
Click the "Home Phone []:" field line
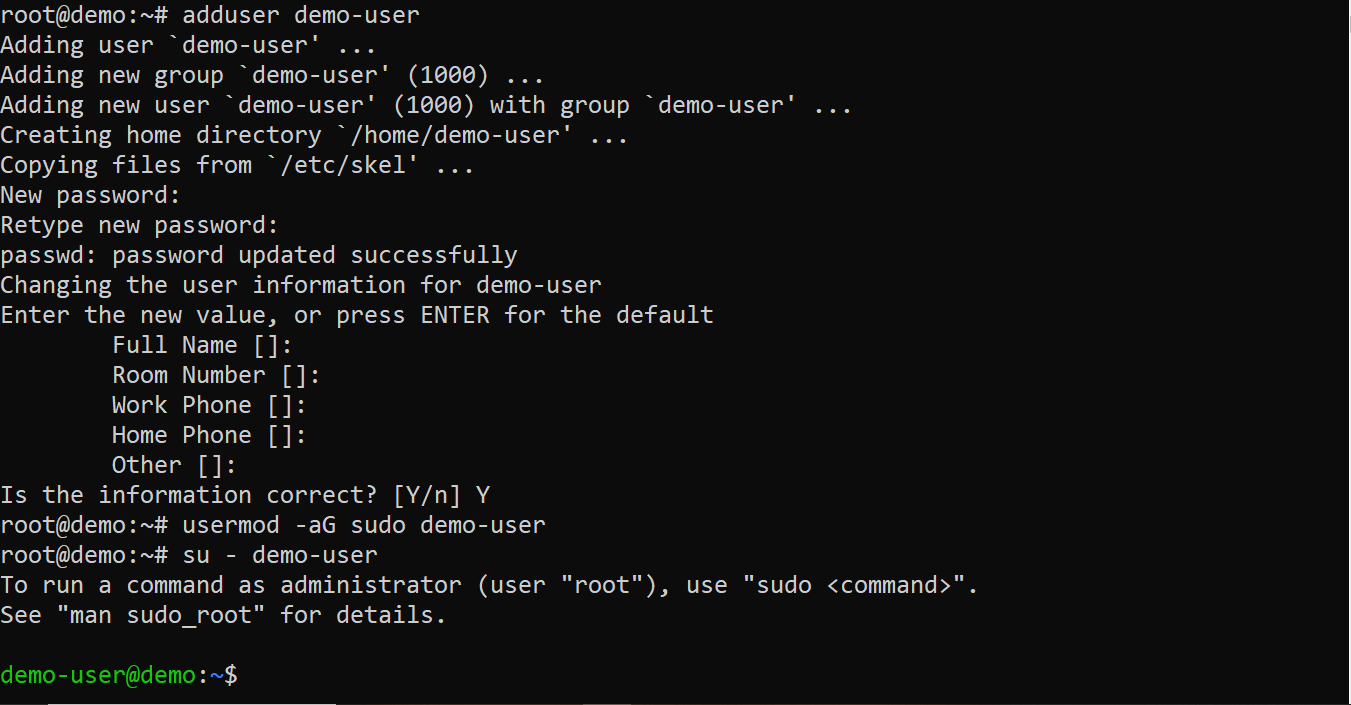coord(209,435)
